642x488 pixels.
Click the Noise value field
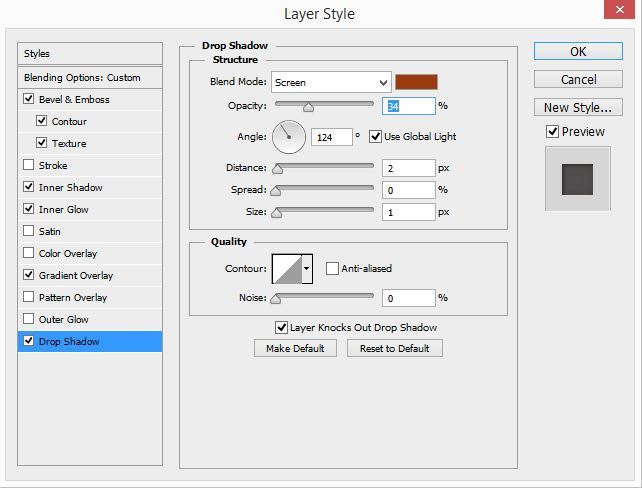pos(409,298)
